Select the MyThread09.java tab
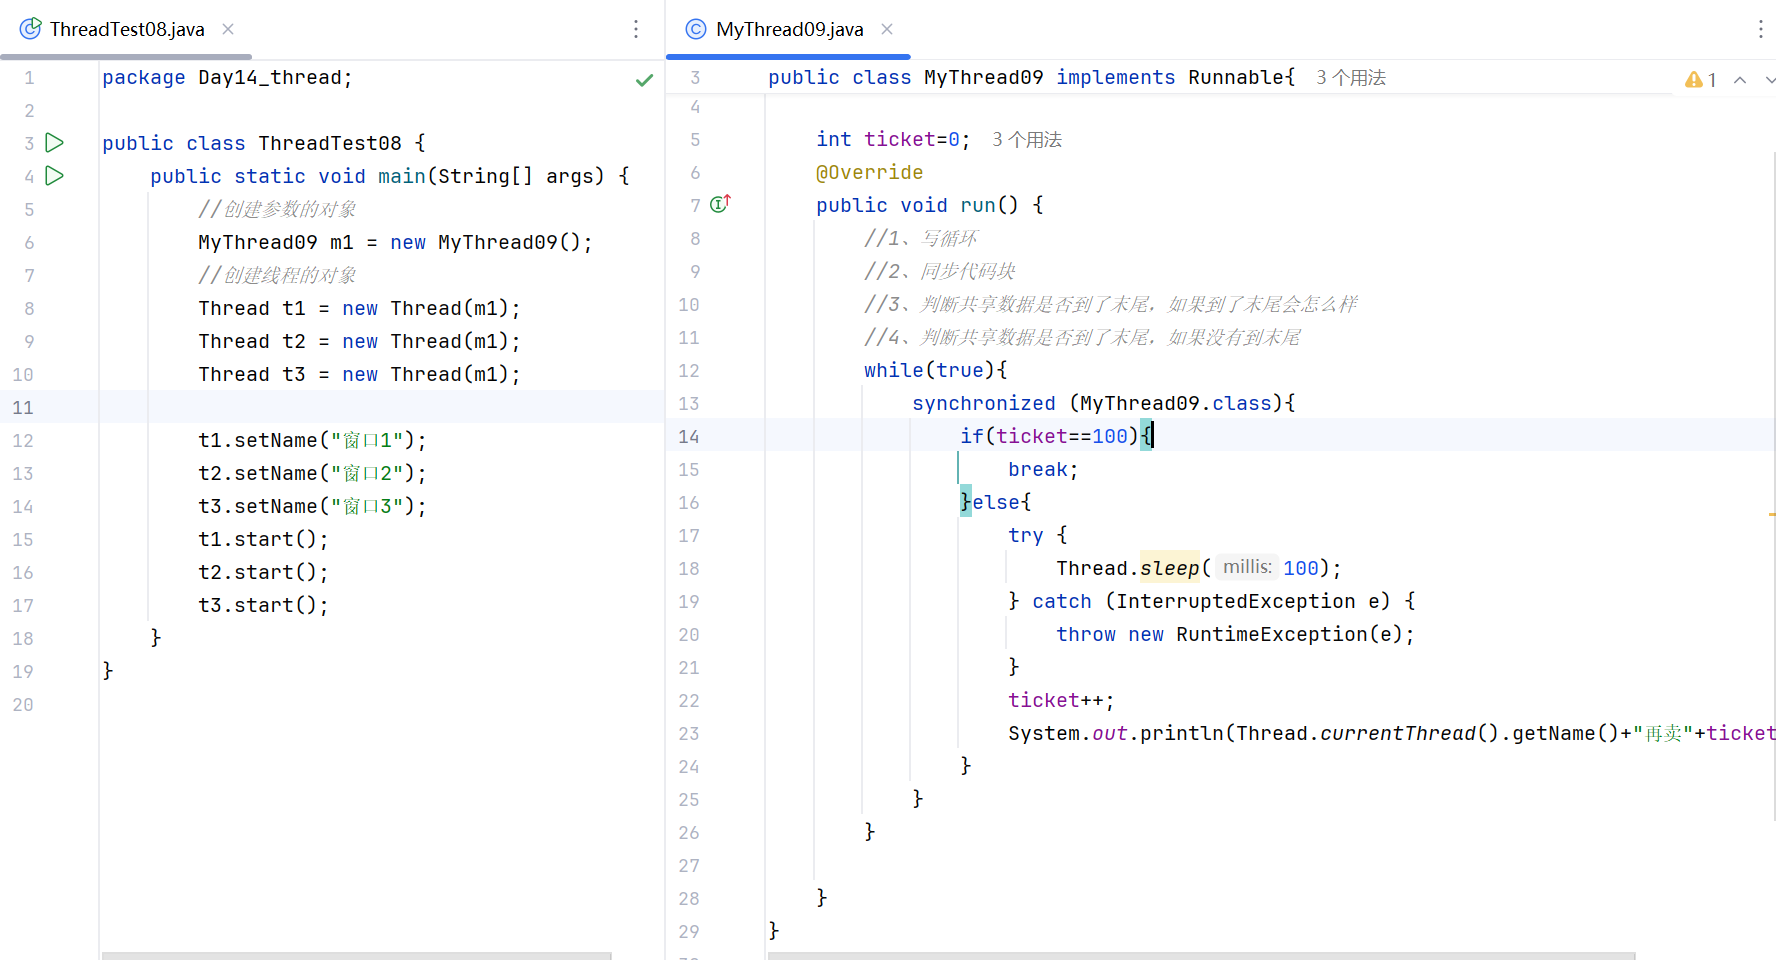This screenshot has width=1776, height=960. [x=789, y=29]
